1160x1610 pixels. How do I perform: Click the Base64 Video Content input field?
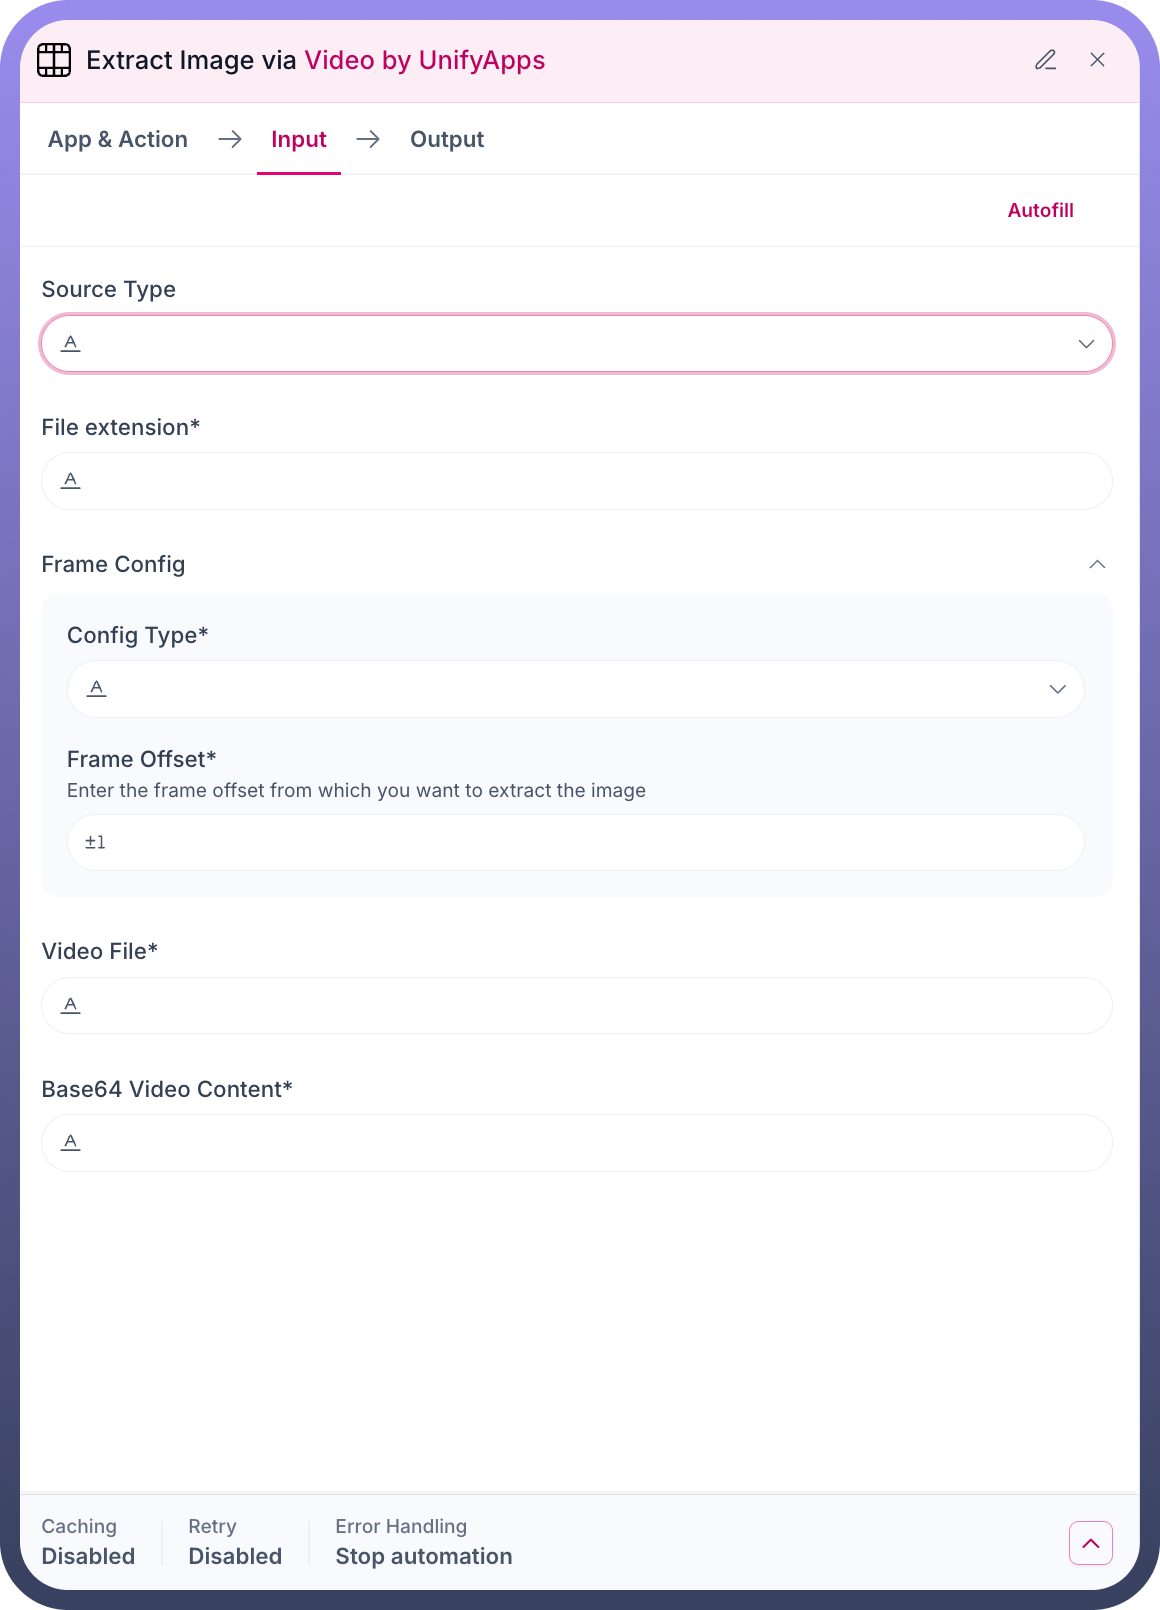point(590,1143)
